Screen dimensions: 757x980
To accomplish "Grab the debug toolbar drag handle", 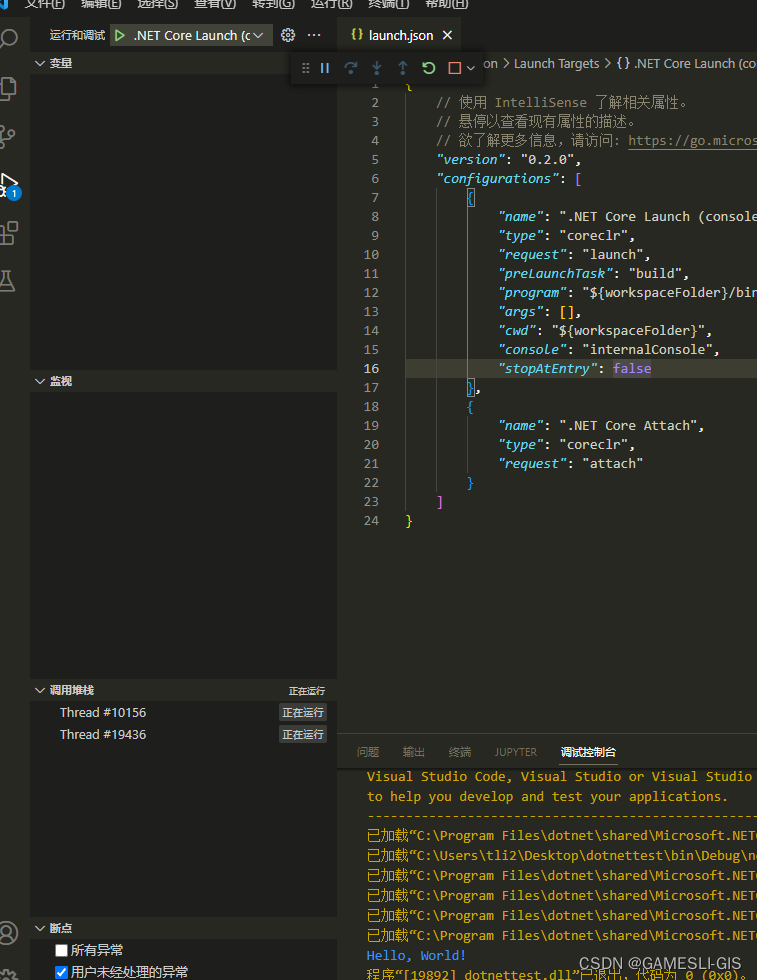I will click(305, 68).
